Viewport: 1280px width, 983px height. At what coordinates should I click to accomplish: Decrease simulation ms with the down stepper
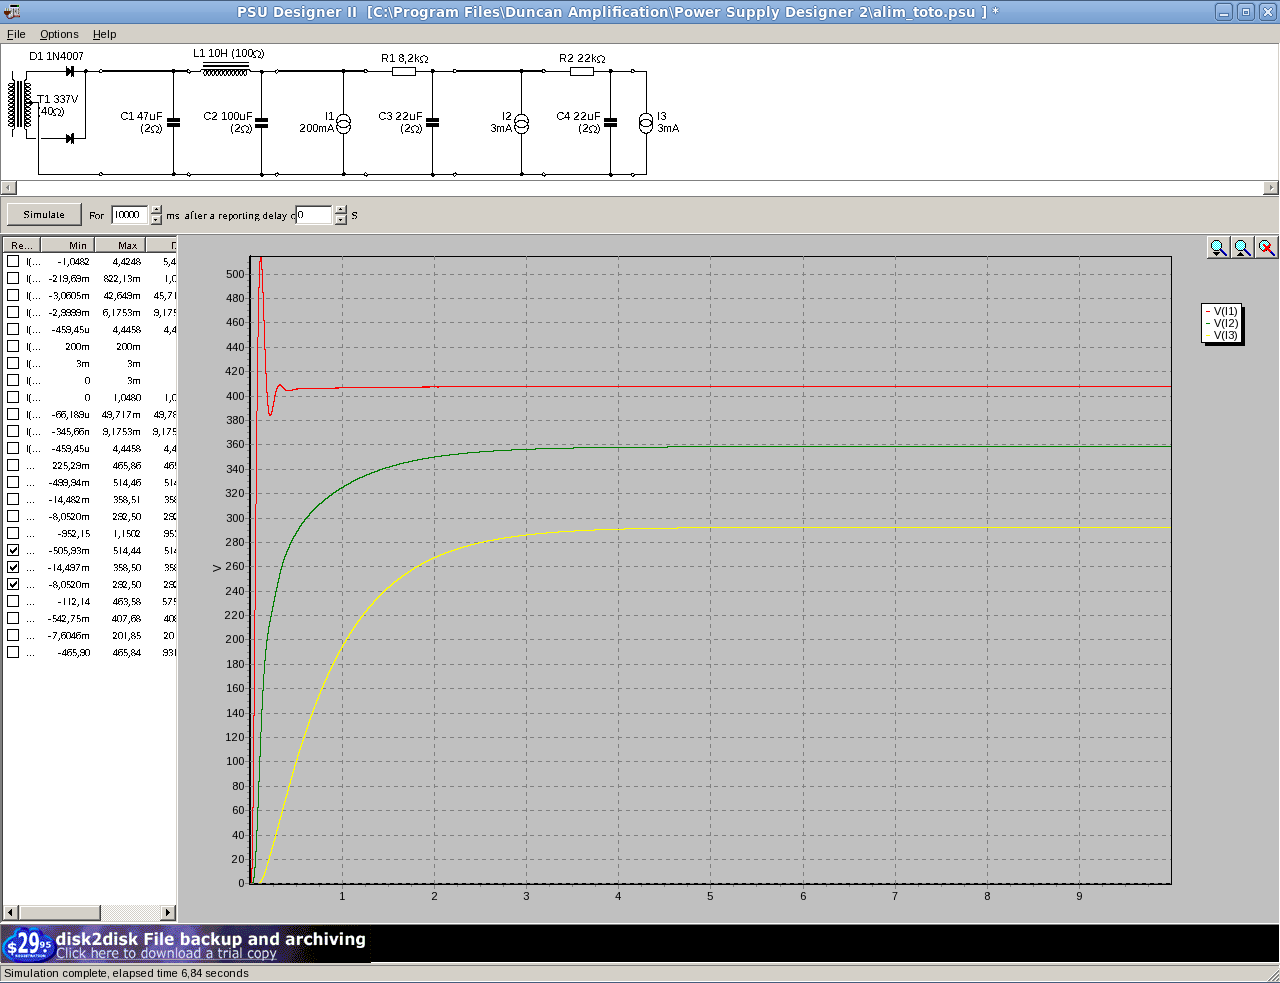tap(156, 220)
